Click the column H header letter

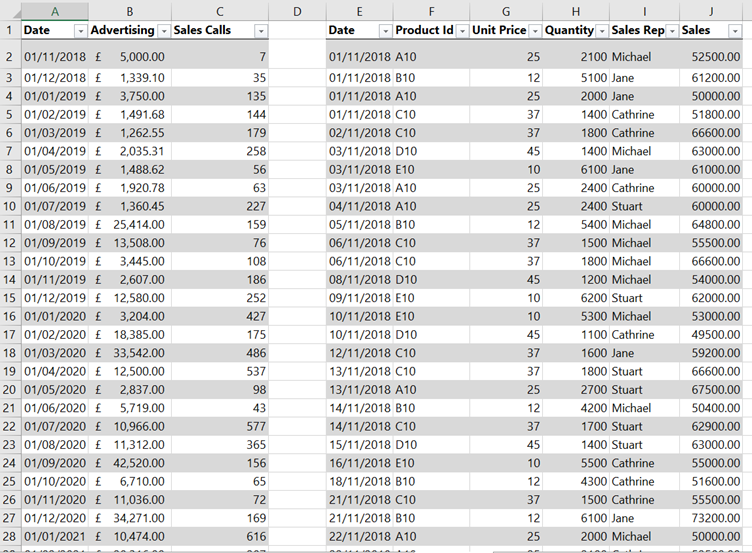coord(575,10)
